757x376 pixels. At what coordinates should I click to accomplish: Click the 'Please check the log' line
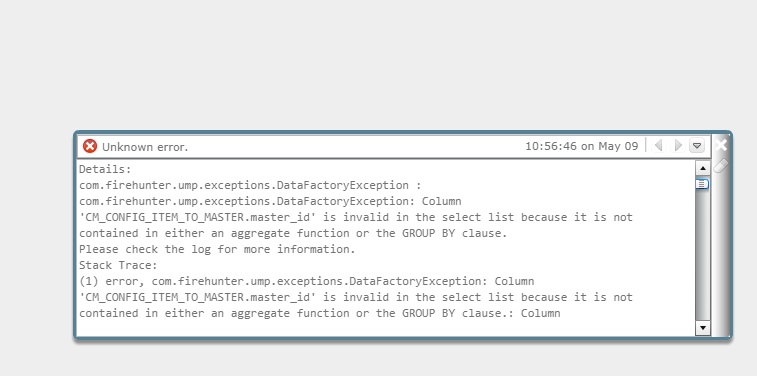[217, 249]
